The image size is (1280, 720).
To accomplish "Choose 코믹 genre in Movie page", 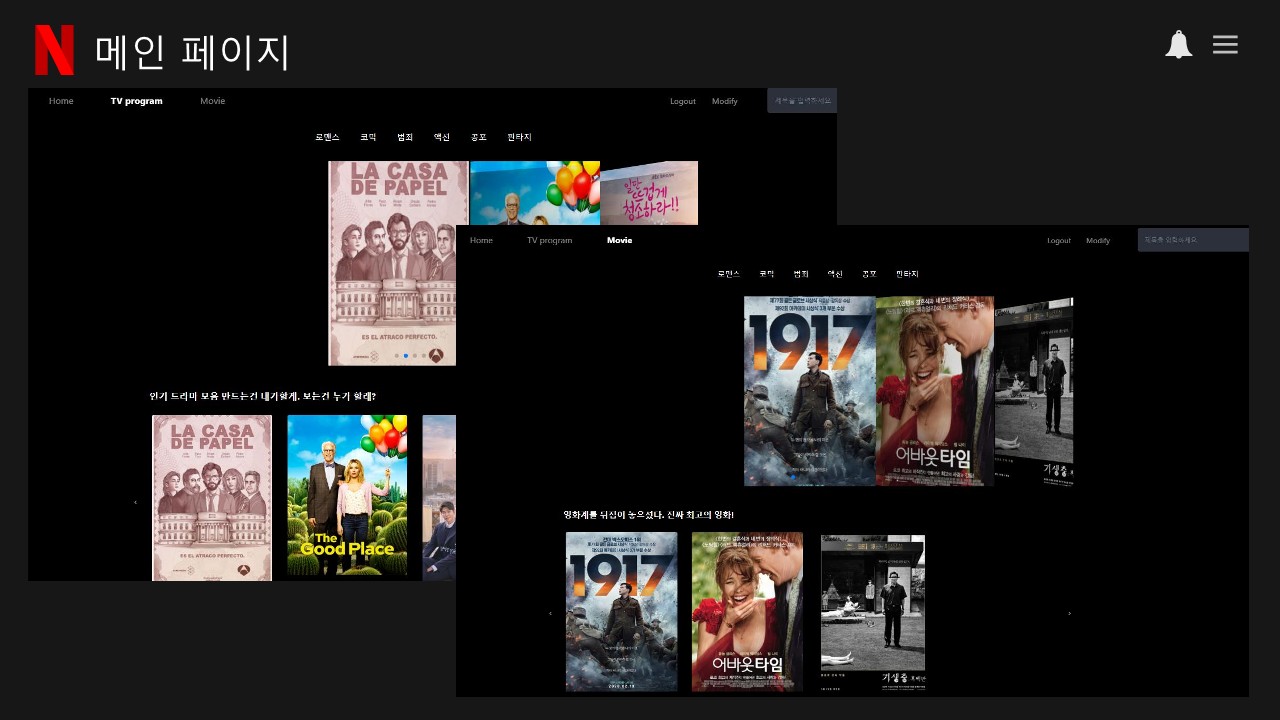I will pyautogui.click(x=767, y=274).
